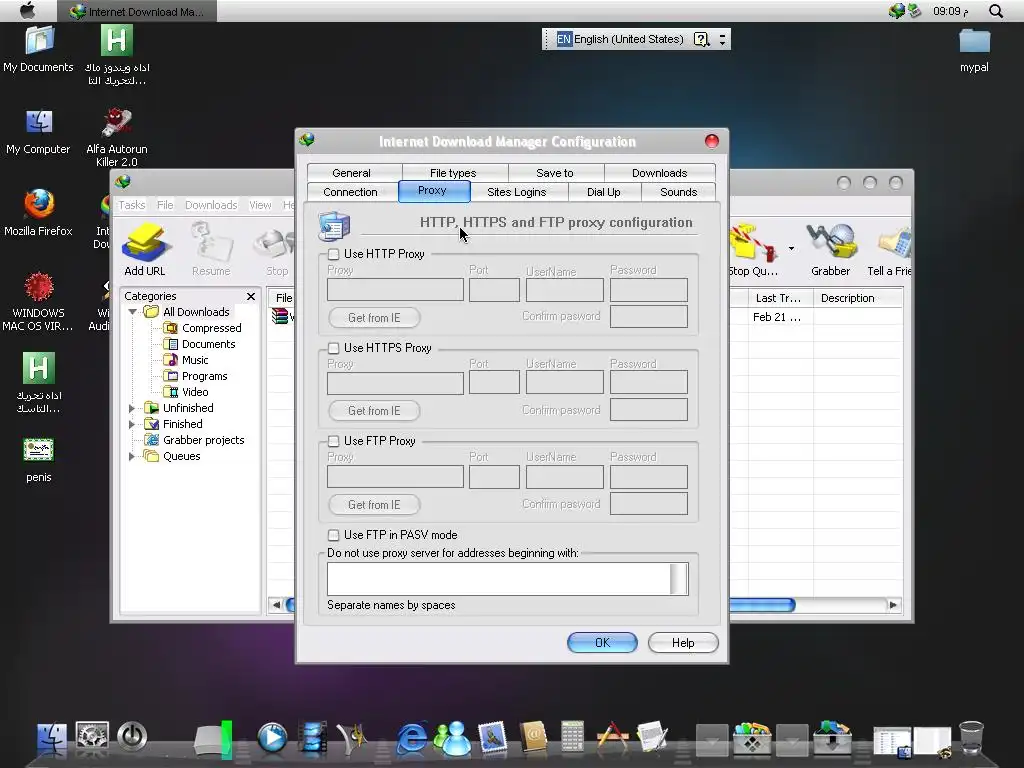Close the Categories panel
This screenshot has height=768, width=1024.
click(x=251, y=296)
